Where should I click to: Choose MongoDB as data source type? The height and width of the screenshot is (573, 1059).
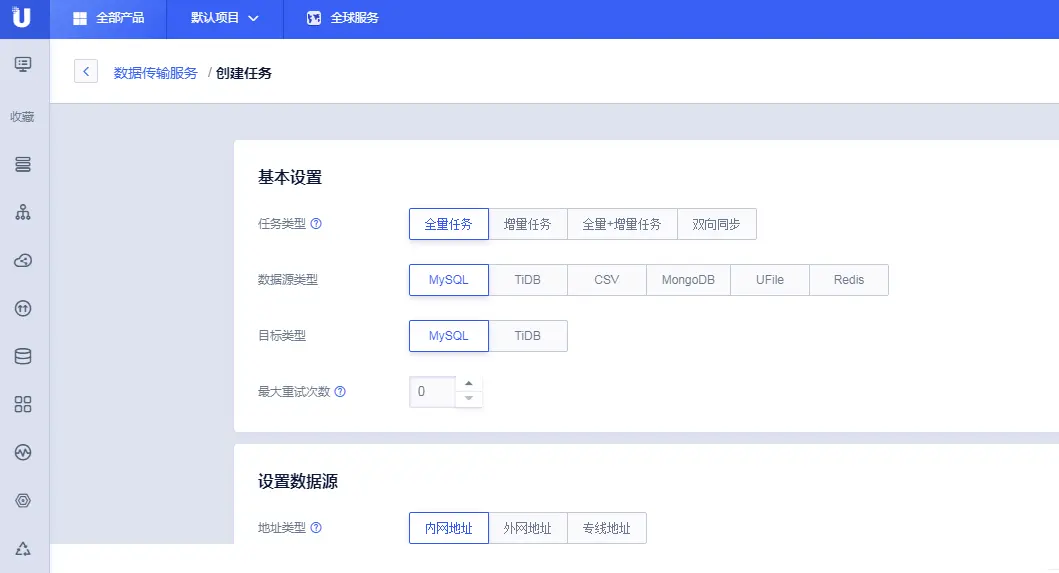(688, 280)
